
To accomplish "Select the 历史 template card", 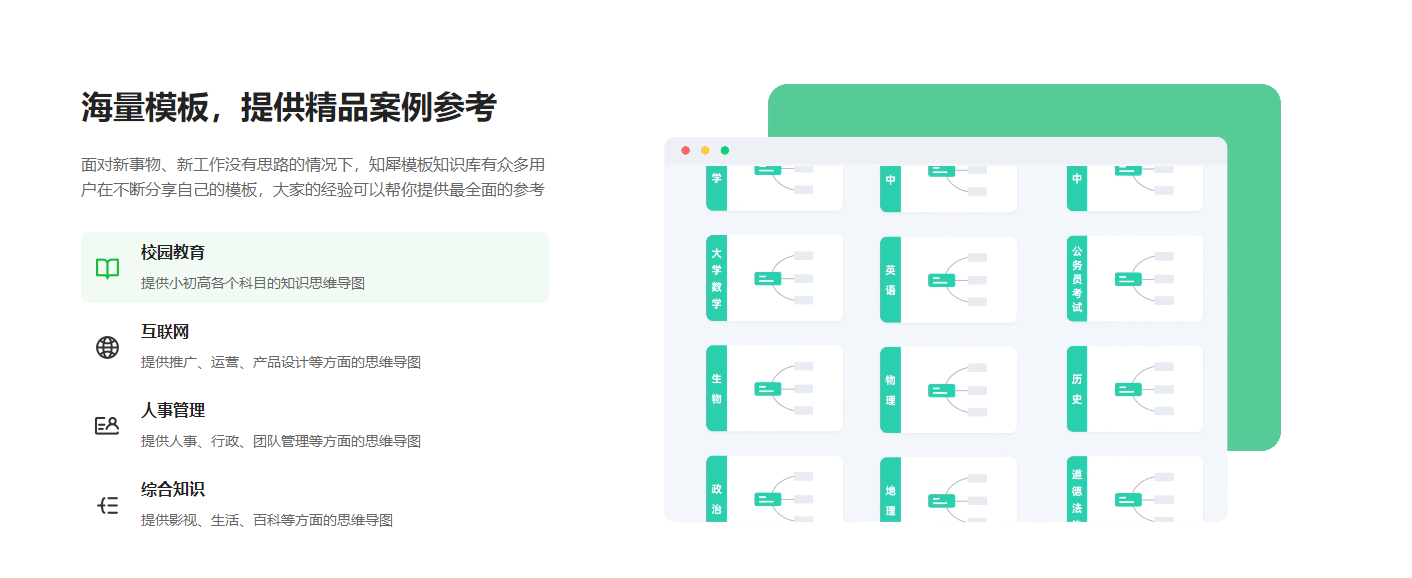I will [x=1134, y=389].
